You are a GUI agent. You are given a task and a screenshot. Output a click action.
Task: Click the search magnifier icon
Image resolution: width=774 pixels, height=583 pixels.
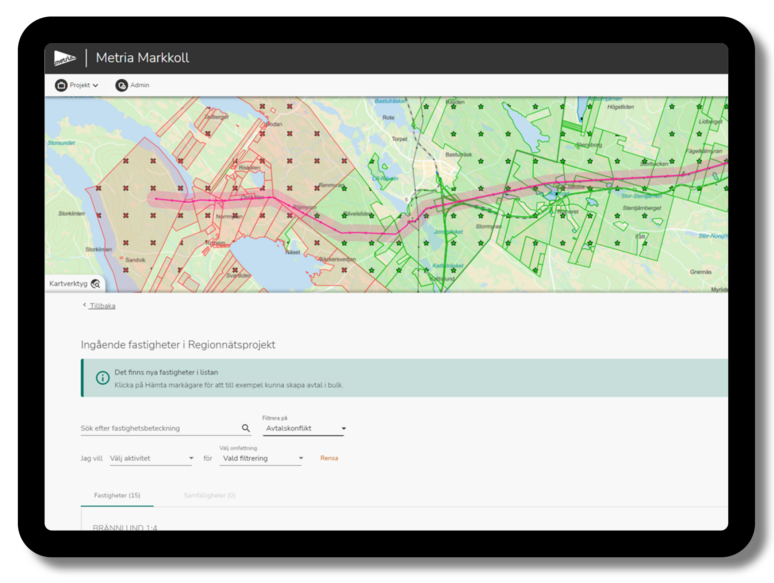[245, 428]
